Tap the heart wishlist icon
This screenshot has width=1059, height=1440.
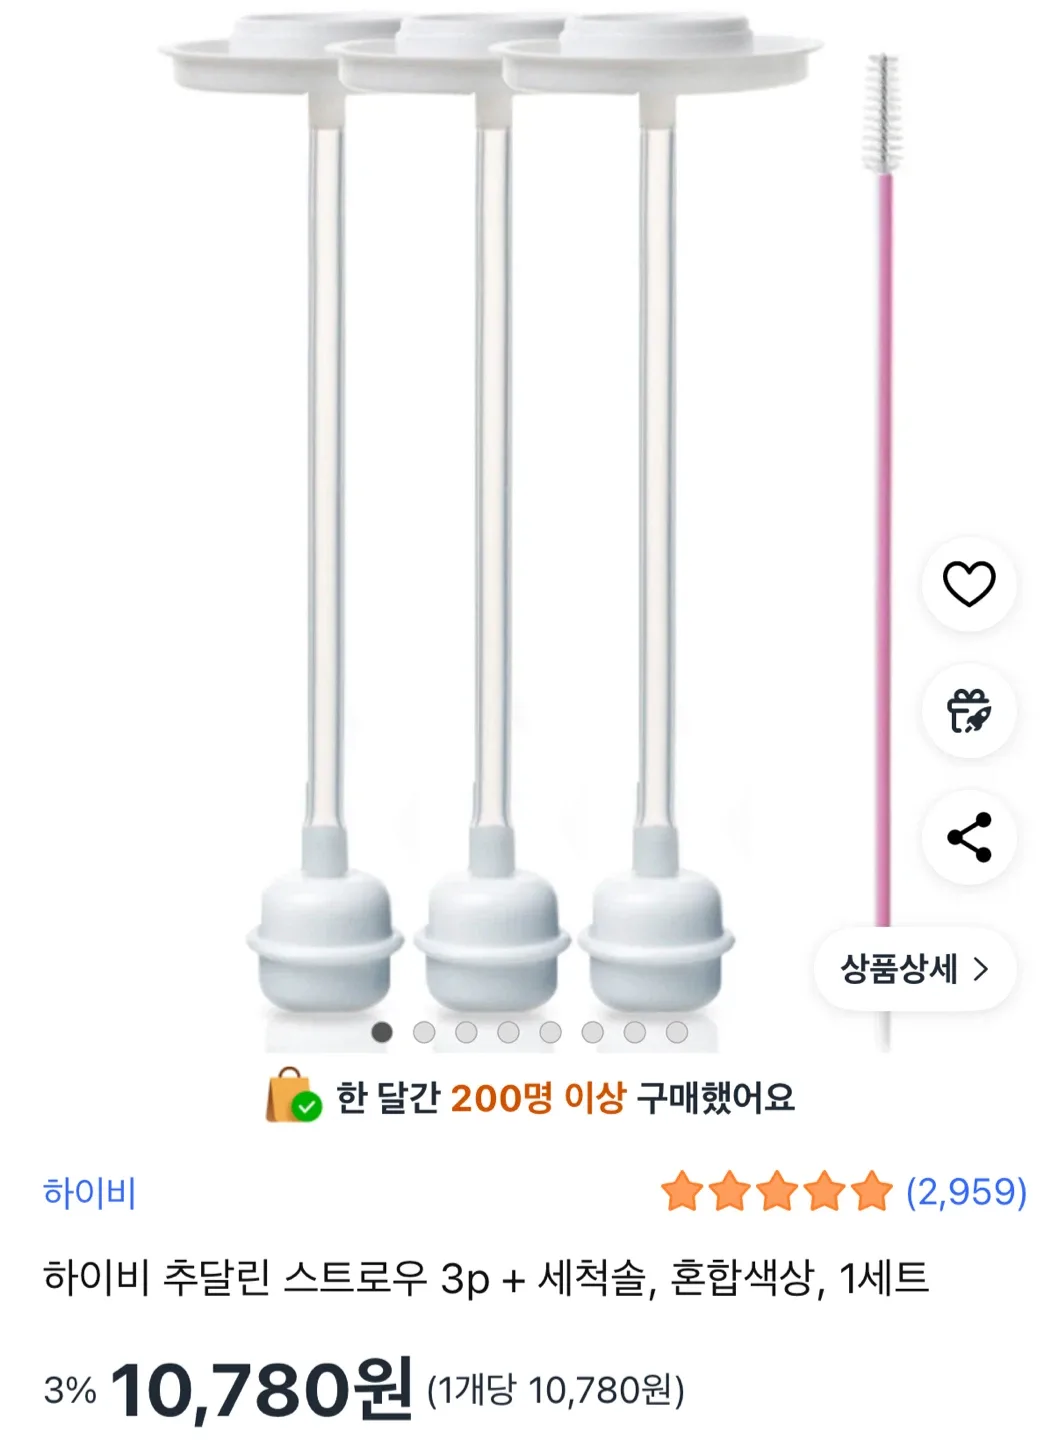tap(969, 584)
